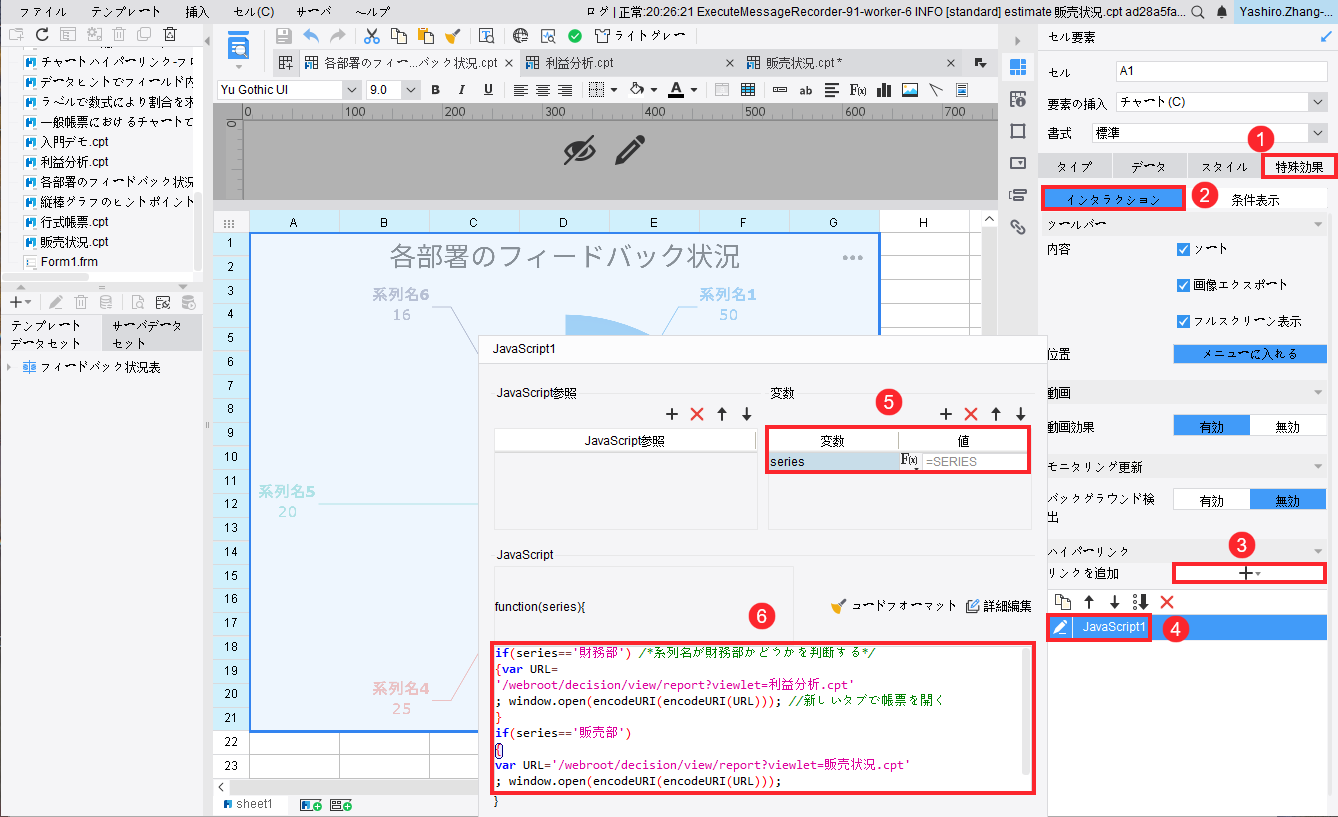Viewport: 1338px width, 817px height.
Task: Insert a chart with the bar chart icon
Action: 883,89
